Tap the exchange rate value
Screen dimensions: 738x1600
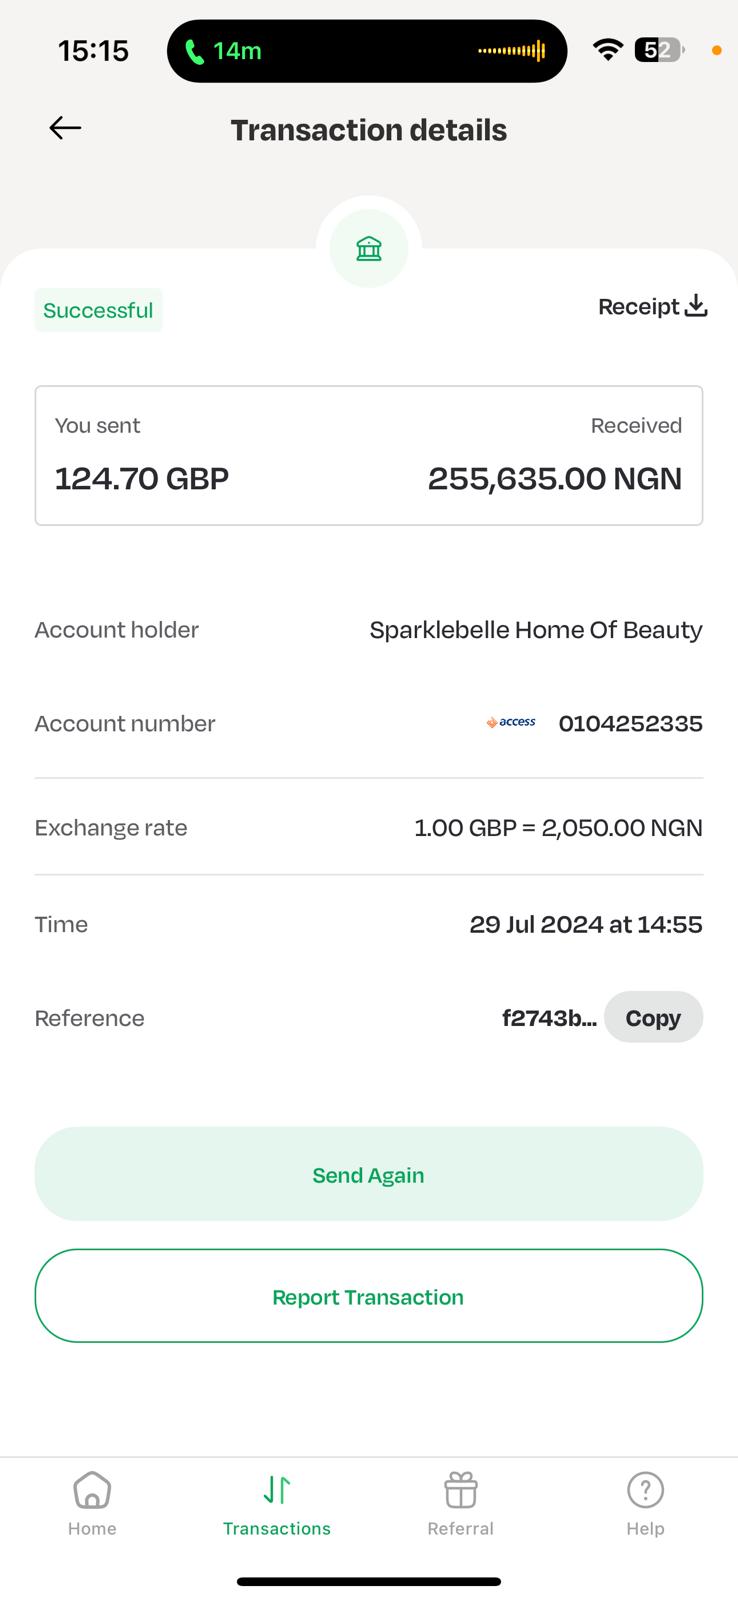tap(558, 828)
